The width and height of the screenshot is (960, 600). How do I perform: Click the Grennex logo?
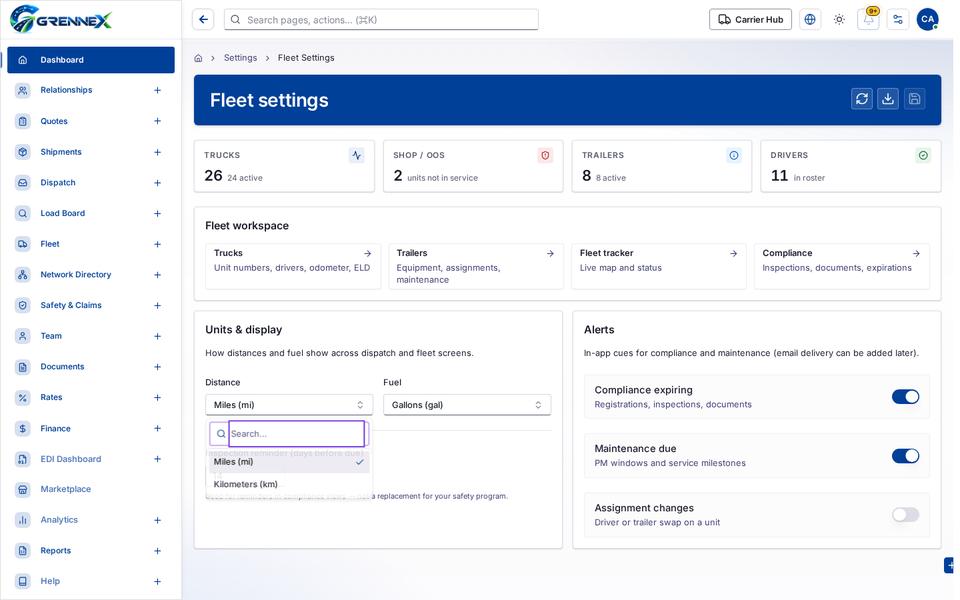pos(61,19)
